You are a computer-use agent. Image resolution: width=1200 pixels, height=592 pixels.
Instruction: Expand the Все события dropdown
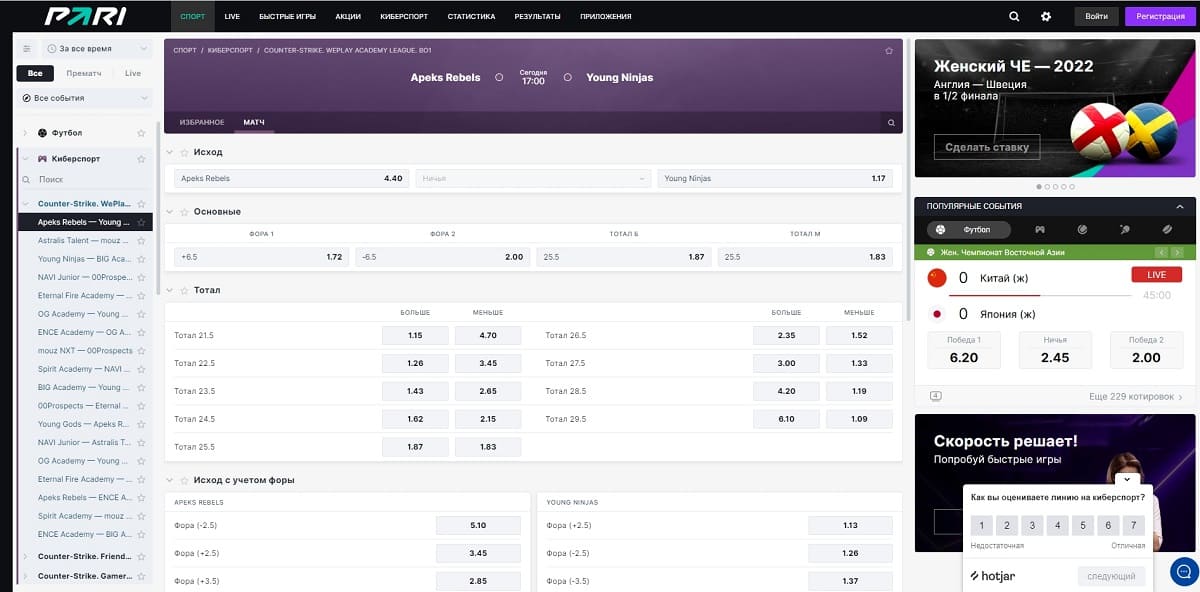point(85,98)
